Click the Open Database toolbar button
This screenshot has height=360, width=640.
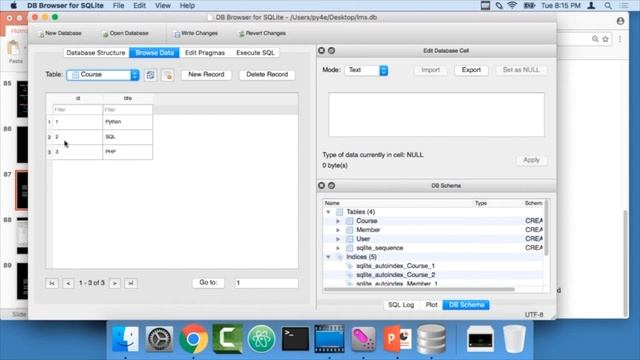coord(125,33)
